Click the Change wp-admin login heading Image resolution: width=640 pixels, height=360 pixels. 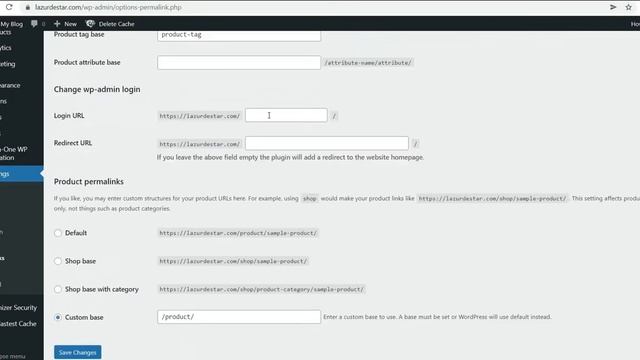(x=97, y=89)
